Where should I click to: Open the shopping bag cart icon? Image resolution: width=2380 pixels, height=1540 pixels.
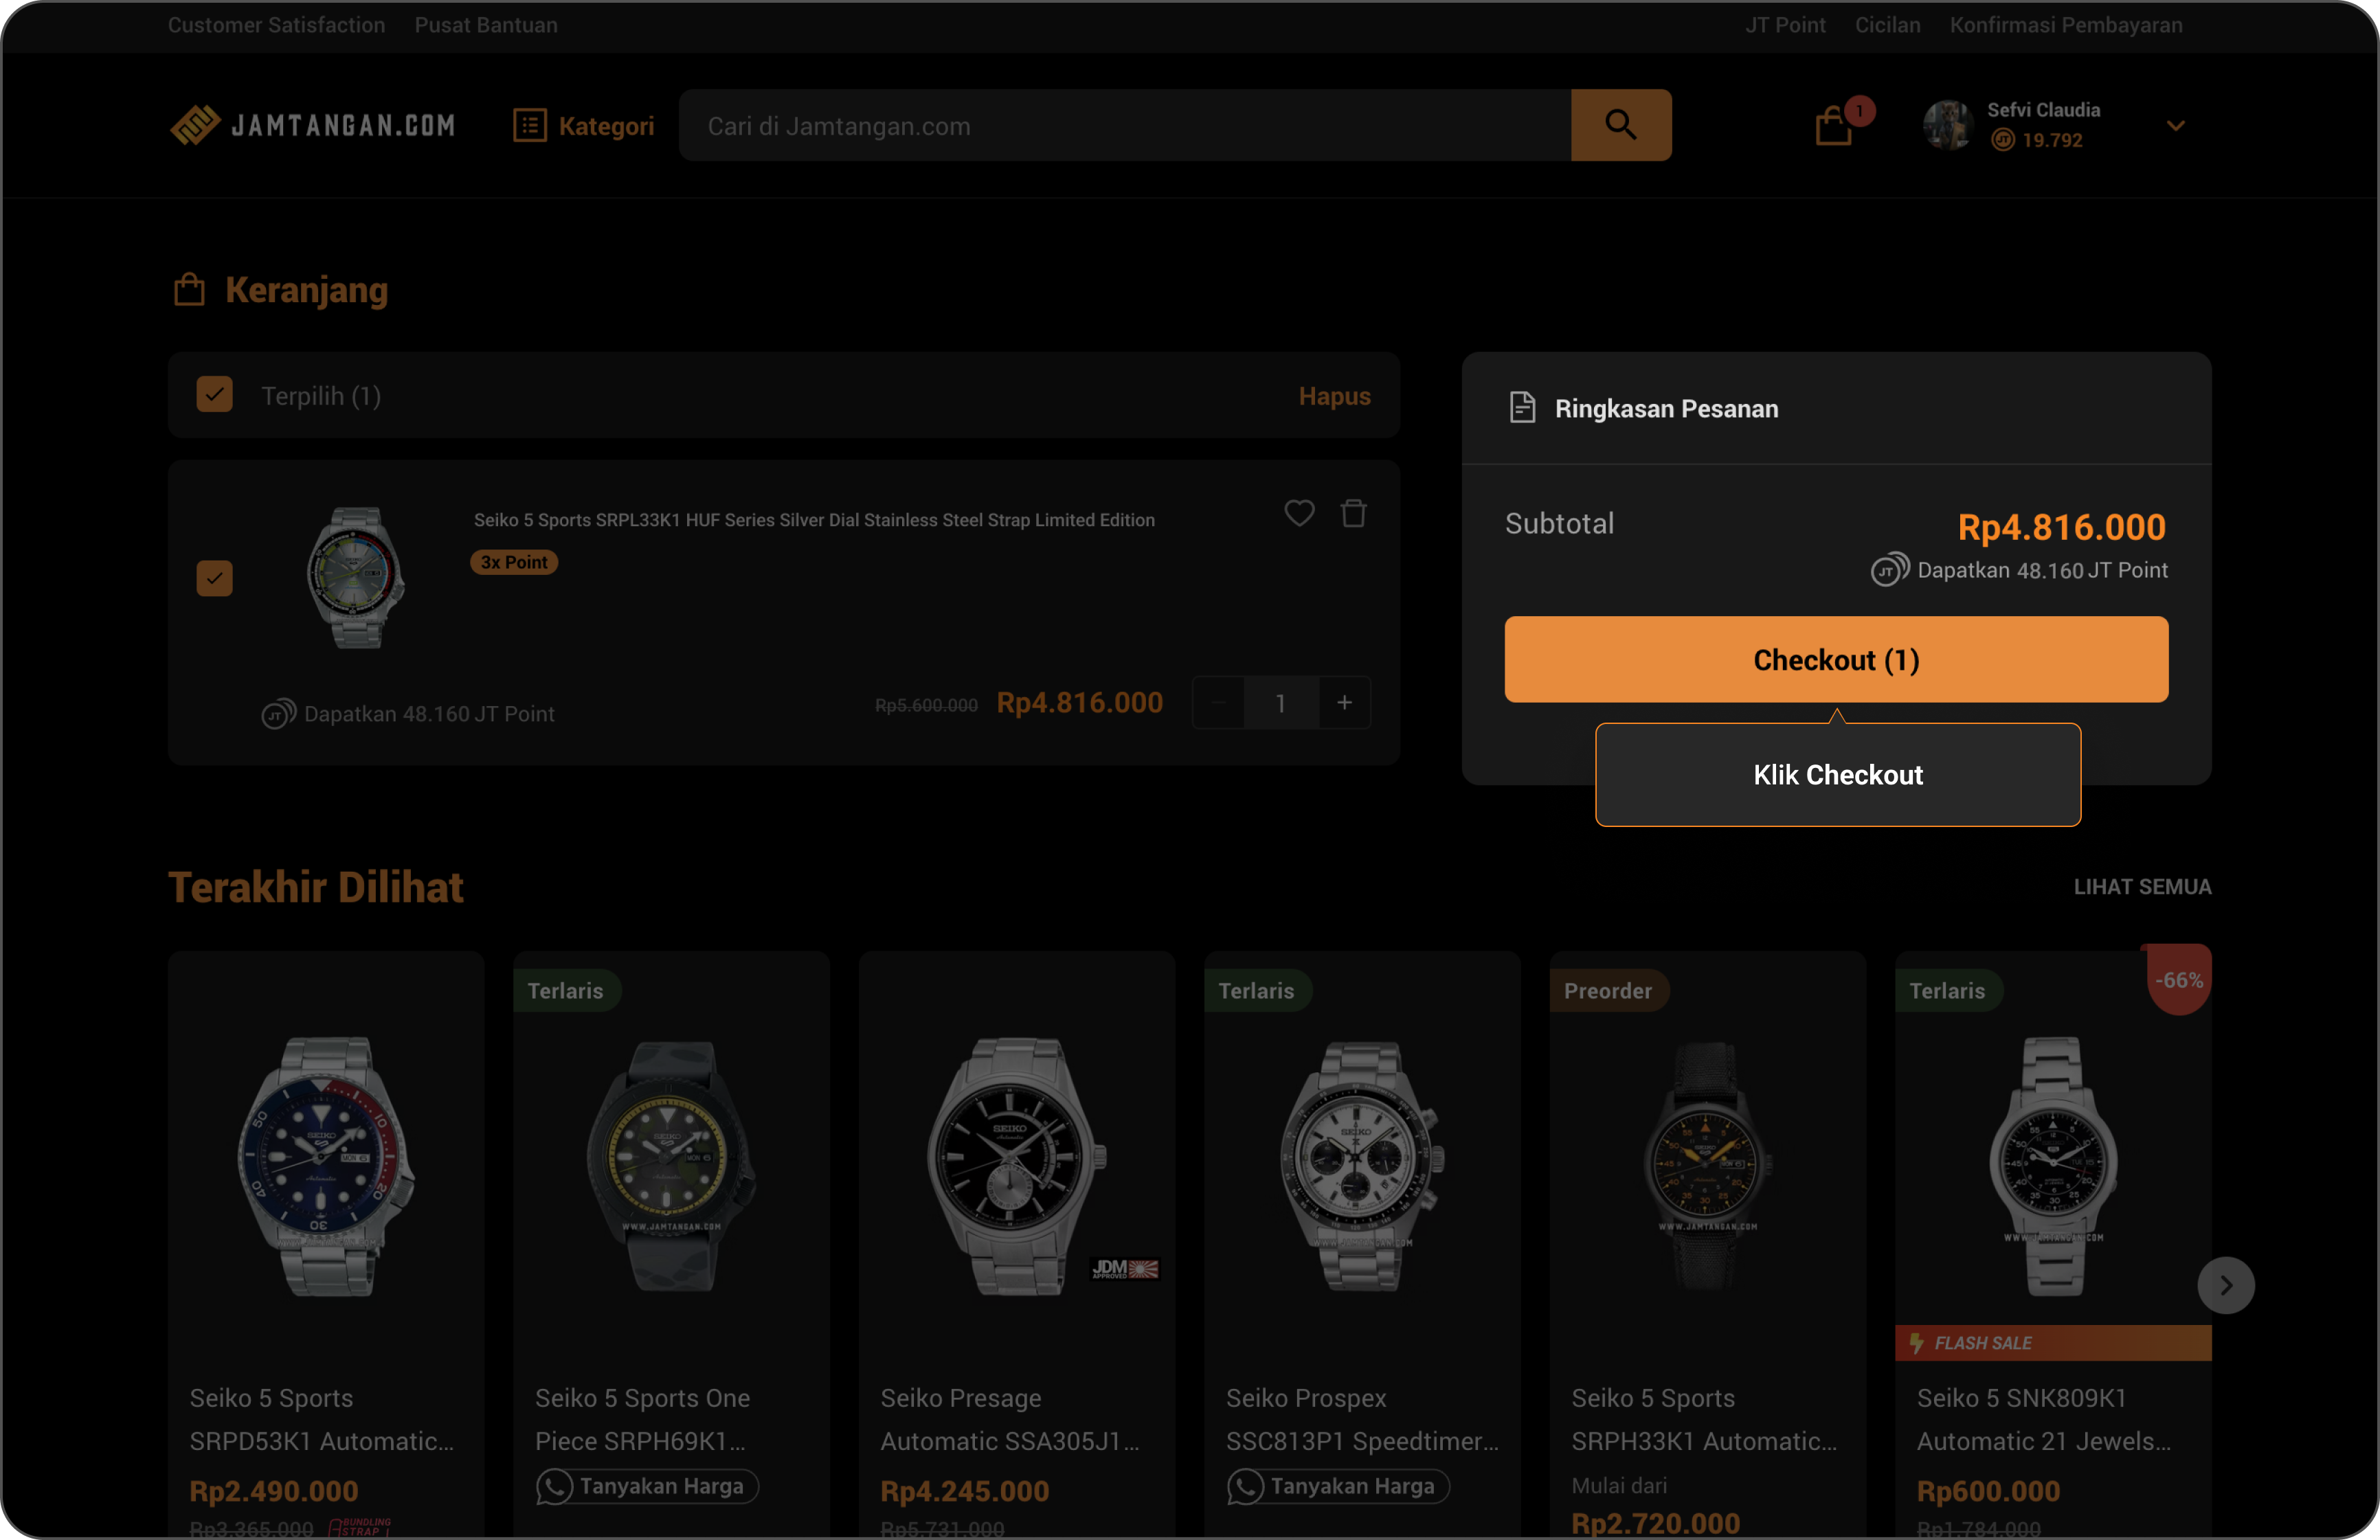pos(1834,126)
